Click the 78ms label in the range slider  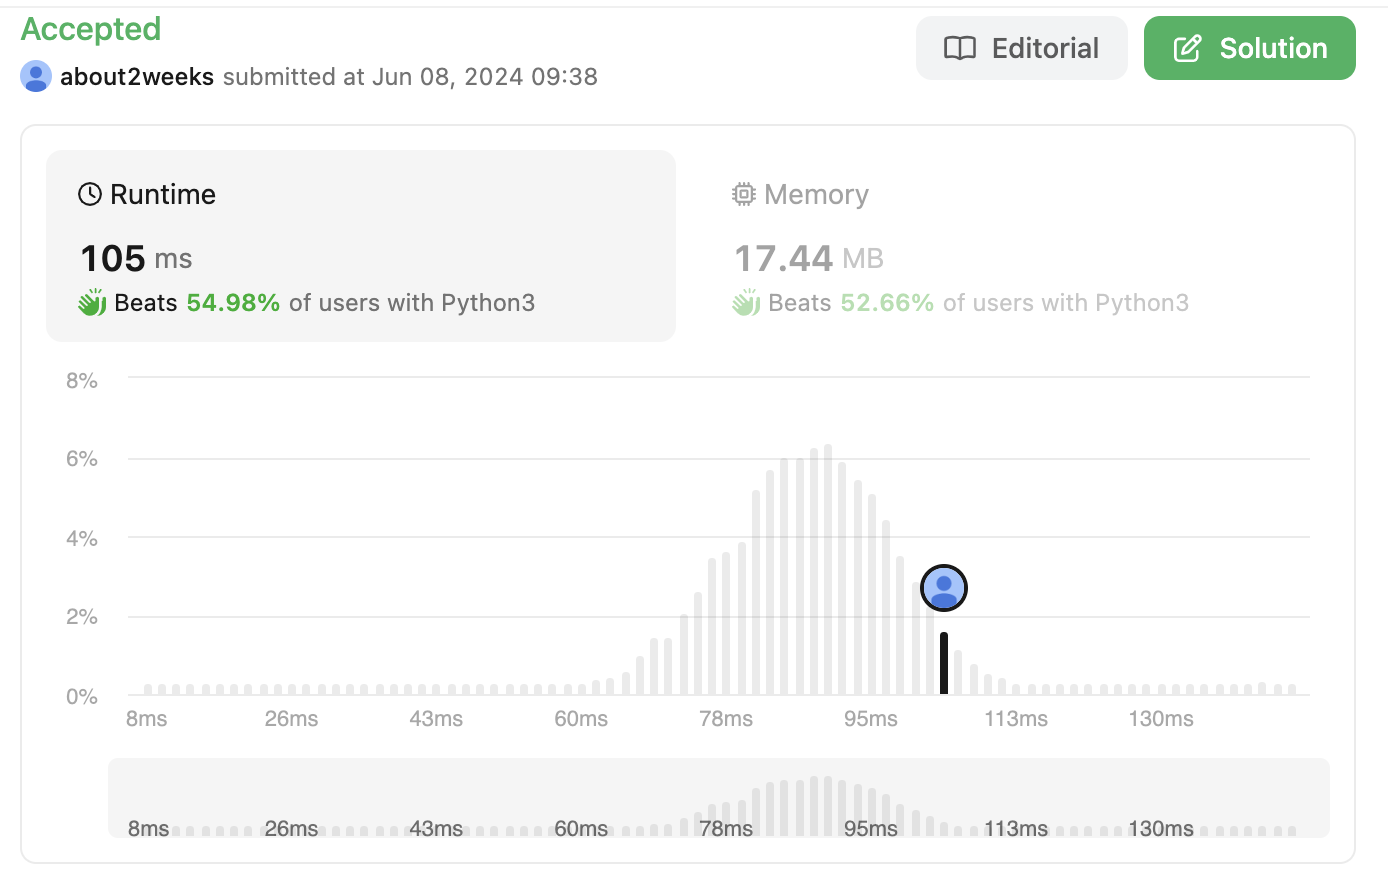[726, 829]
